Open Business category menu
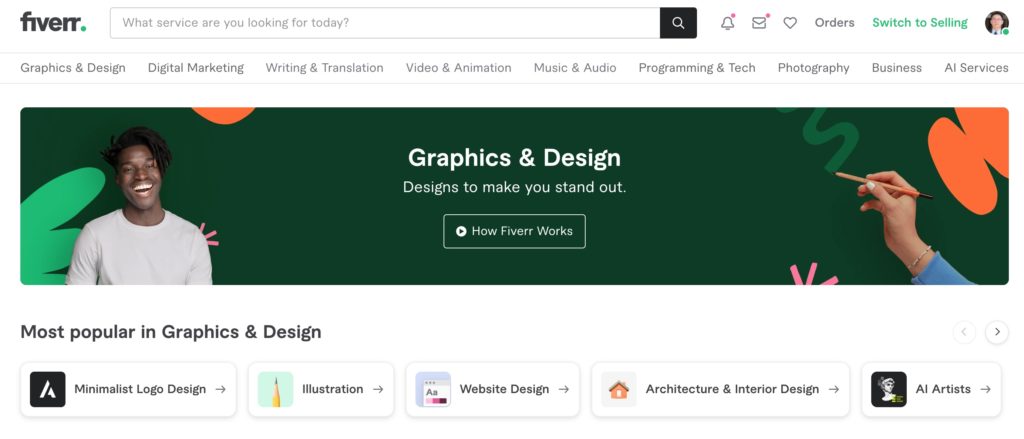The image size is (1024, 439). pyautogui.click(x=897, y=68)
